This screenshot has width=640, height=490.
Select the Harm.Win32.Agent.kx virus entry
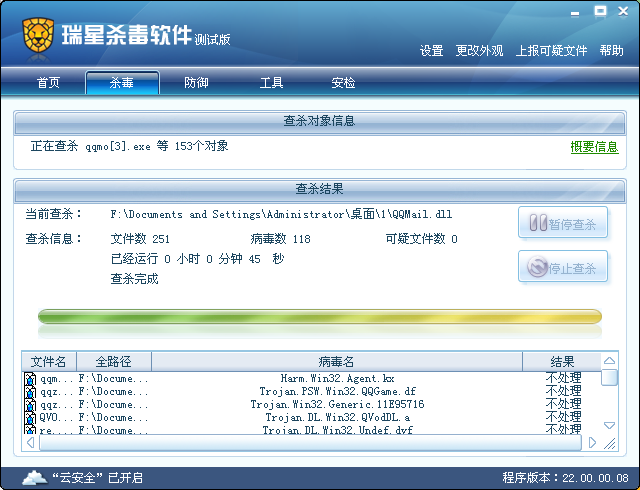pos(338,379)
